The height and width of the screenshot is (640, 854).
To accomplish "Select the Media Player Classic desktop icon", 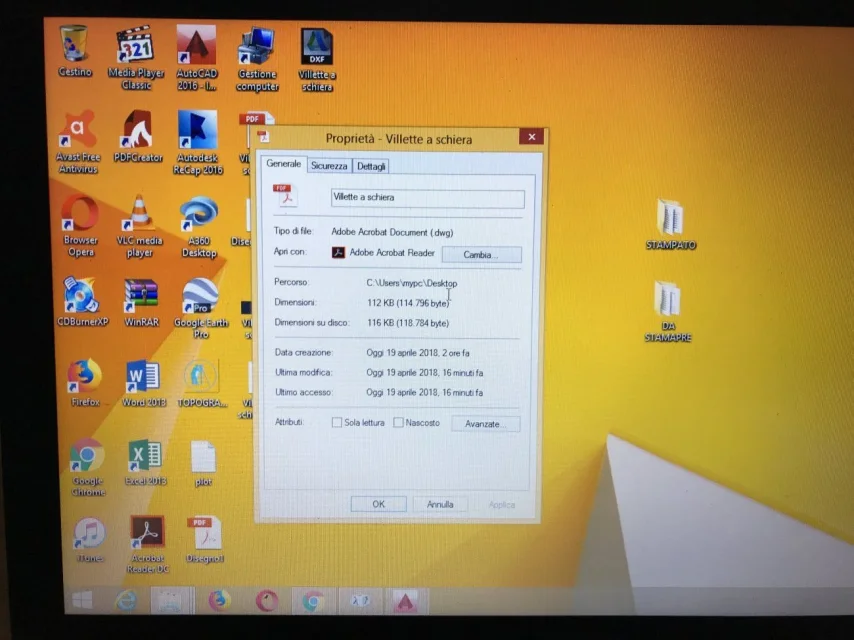I will pos(136,58).
